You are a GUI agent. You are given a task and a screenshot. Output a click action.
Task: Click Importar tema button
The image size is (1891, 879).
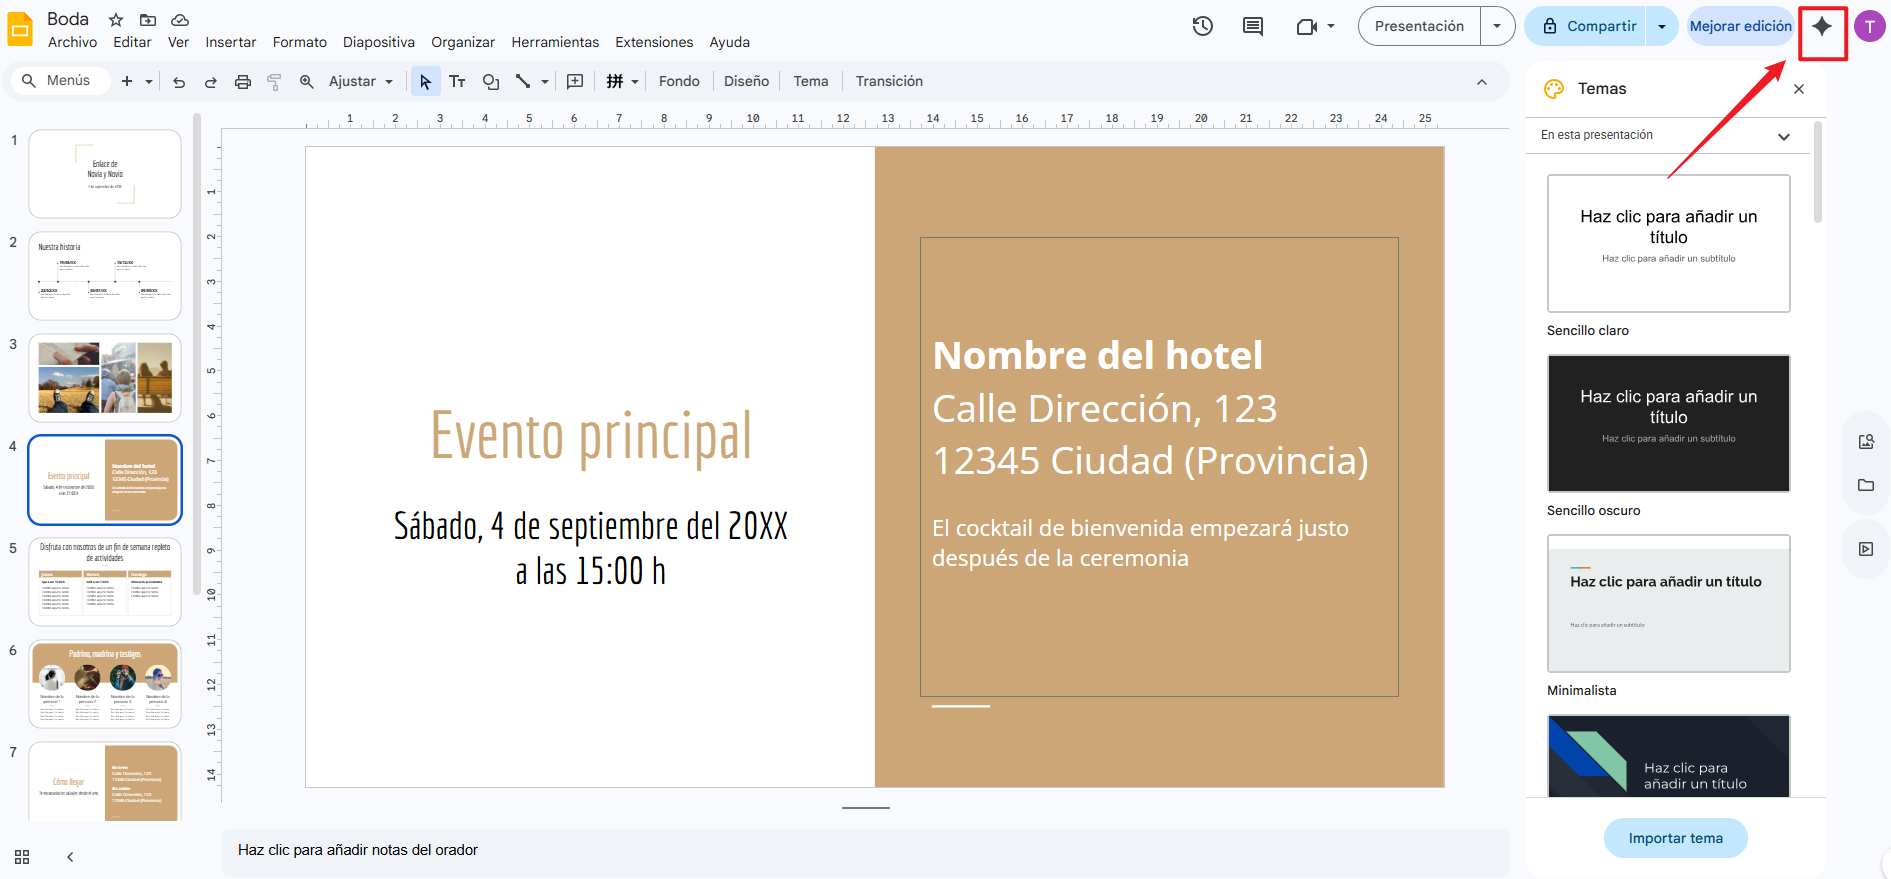pos(1675,838)
